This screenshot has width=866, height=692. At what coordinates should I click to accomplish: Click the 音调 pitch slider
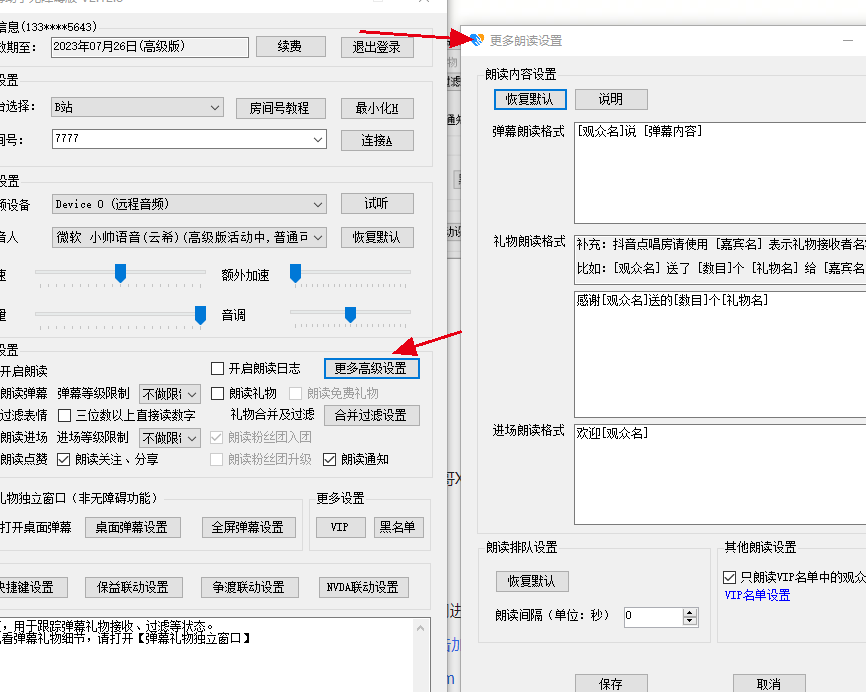(x=350, y=314)
